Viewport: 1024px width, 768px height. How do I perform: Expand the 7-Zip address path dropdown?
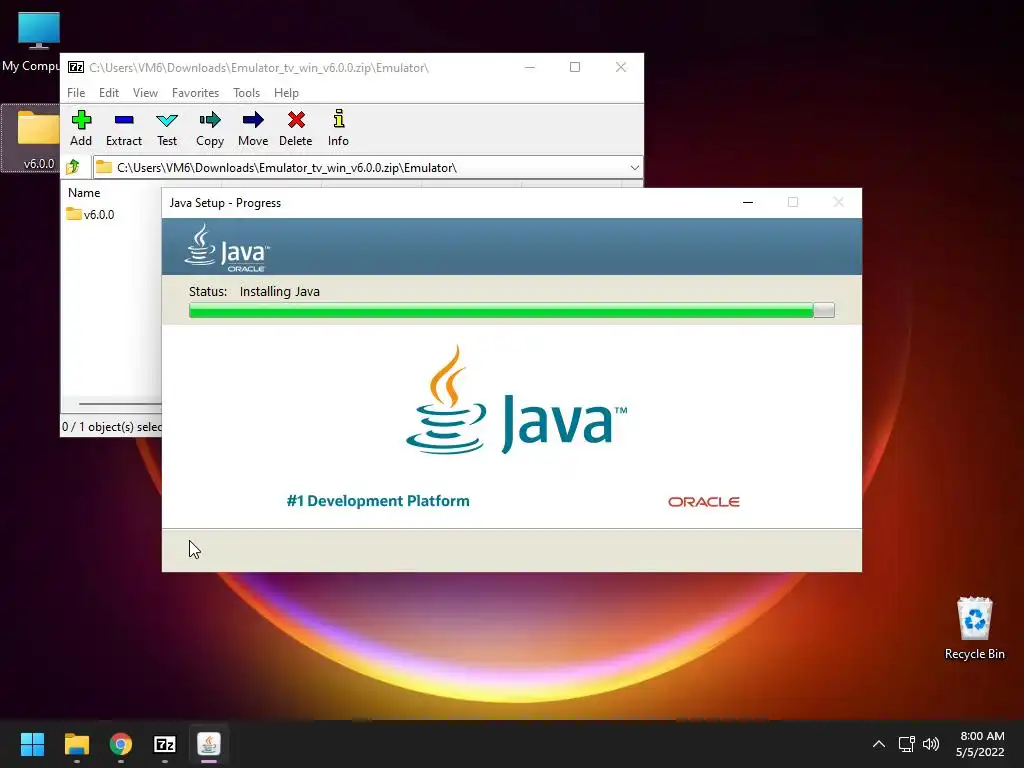(x=634, y=168)
